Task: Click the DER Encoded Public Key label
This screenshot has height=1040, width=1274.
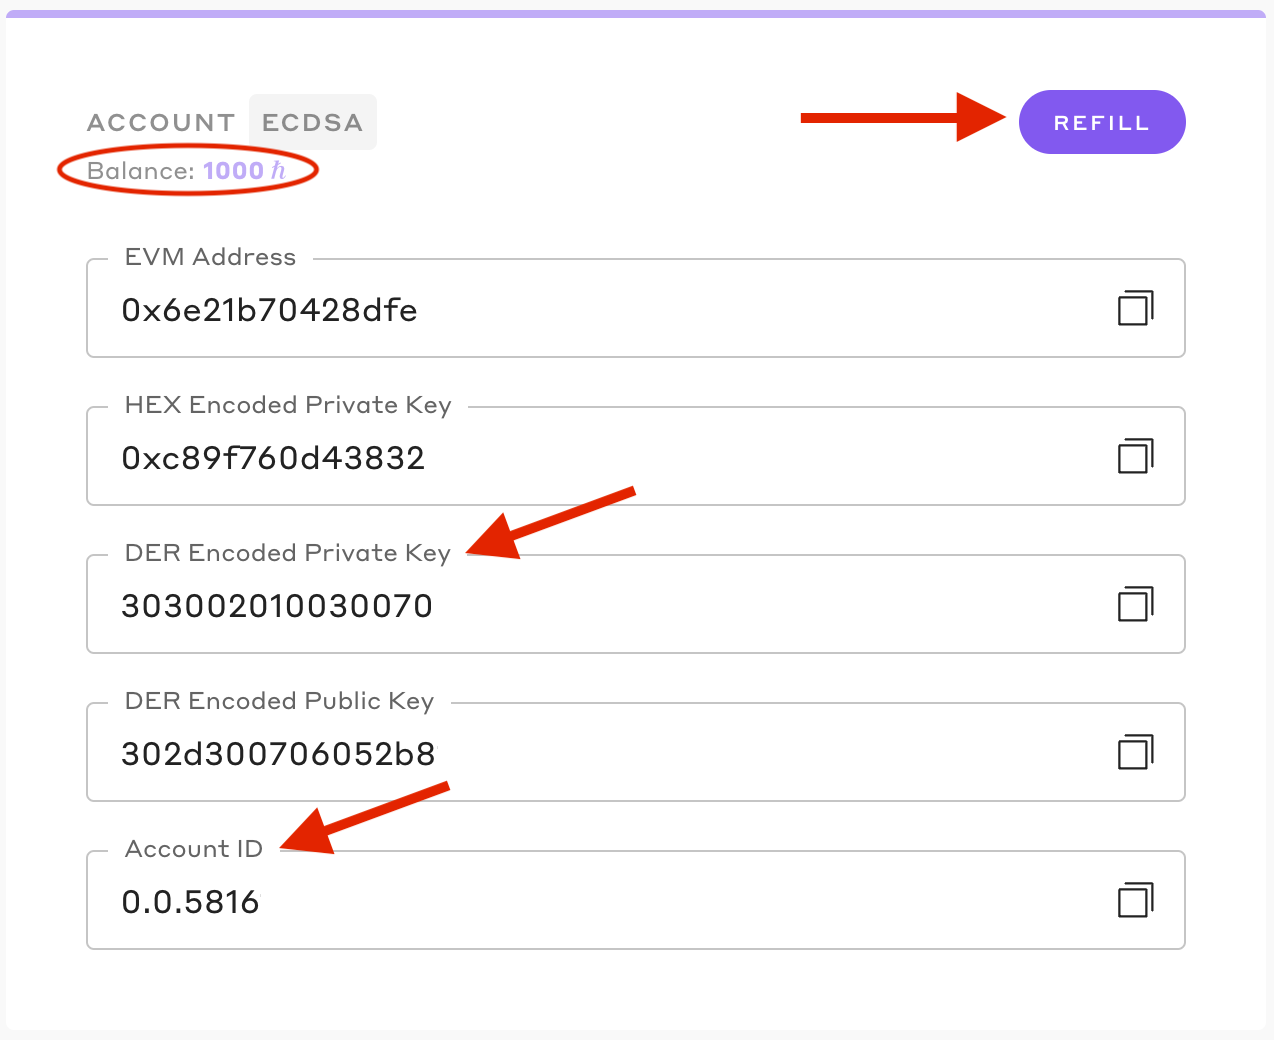Action: [279, 701]
